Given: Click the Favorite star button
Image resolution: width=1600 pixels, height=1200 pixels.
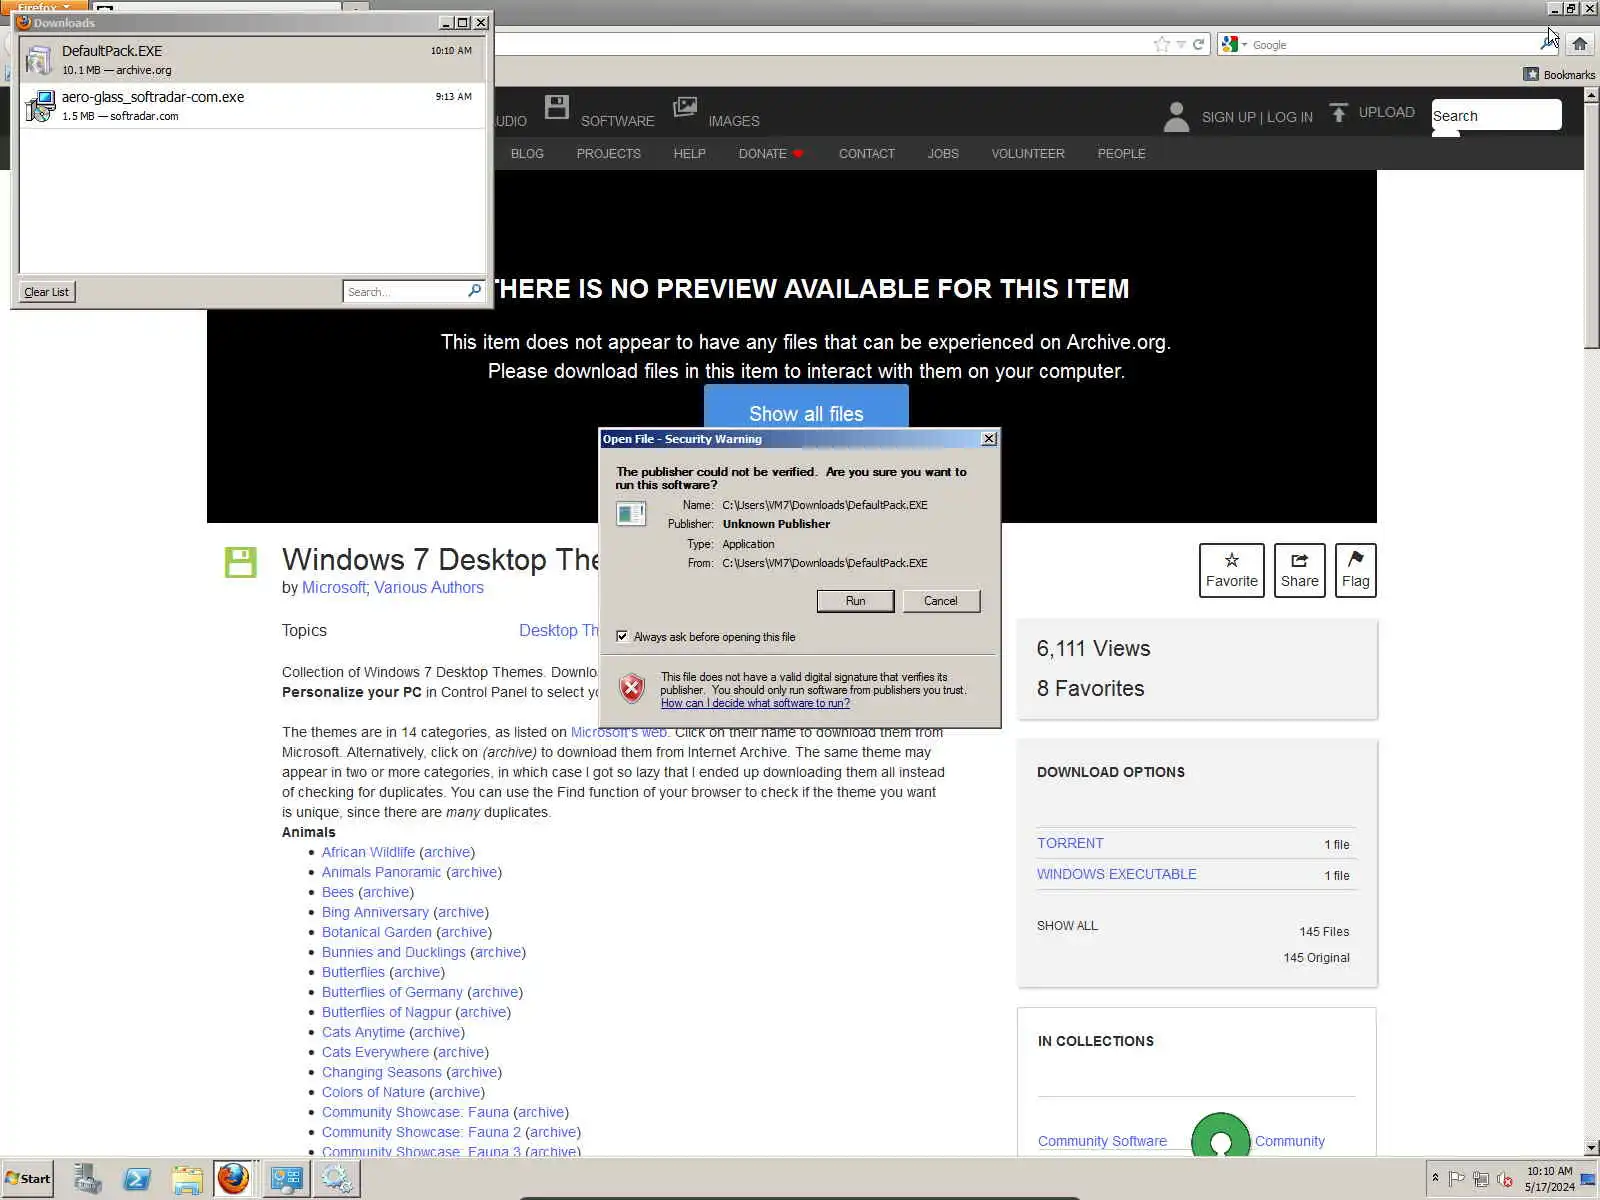Looking at the screenshot, I should pyautogui.click(x=1232, y=570).
